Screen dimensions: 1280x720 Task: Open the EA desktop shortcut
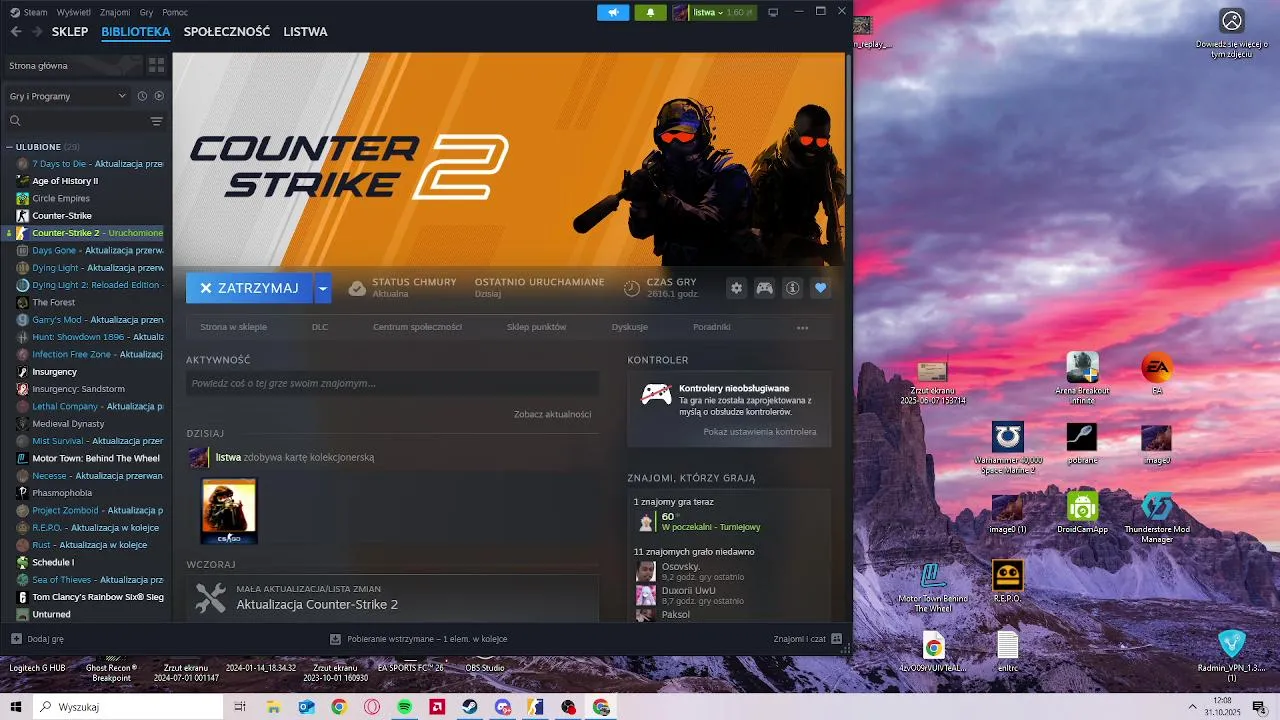click(x=1157, y=374)
